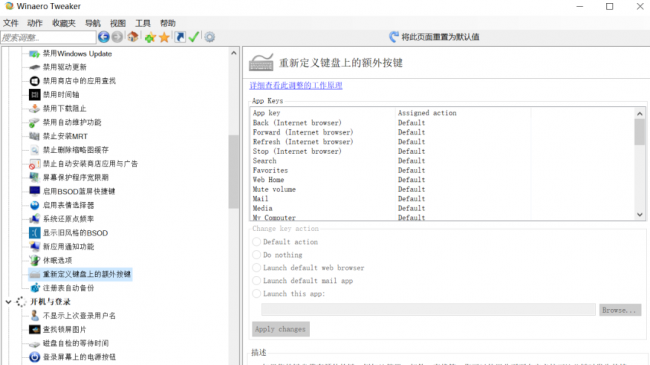Click the Browse... button
Viewport: 650px width, 365px height.
pos(620,310)
